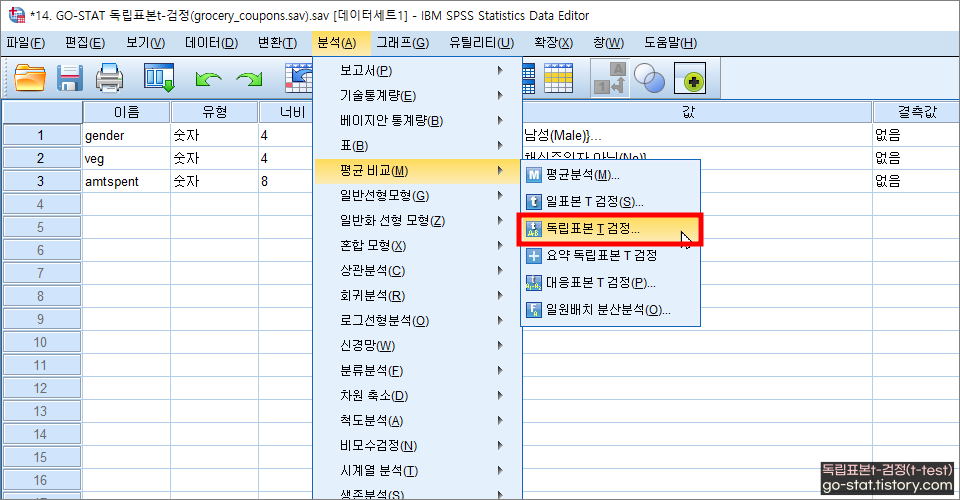Open the 파일(F) menu
Screen dimensions: 960x500
pyautogui.click(x=26, y=43)
